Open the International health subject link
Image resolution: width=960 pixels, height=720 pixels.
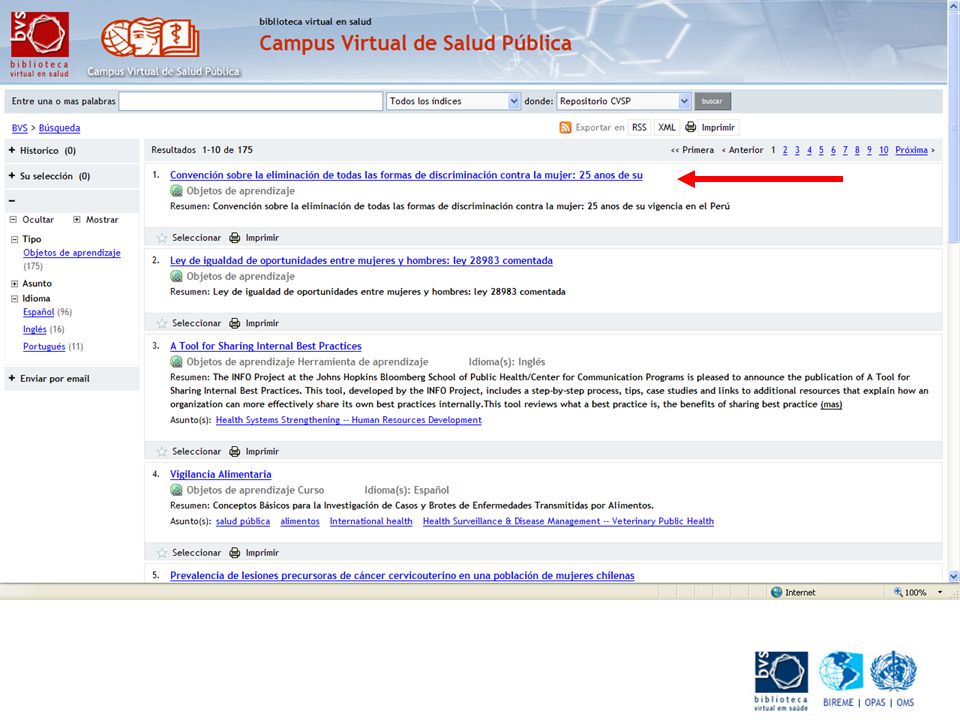tap(371, 521)
